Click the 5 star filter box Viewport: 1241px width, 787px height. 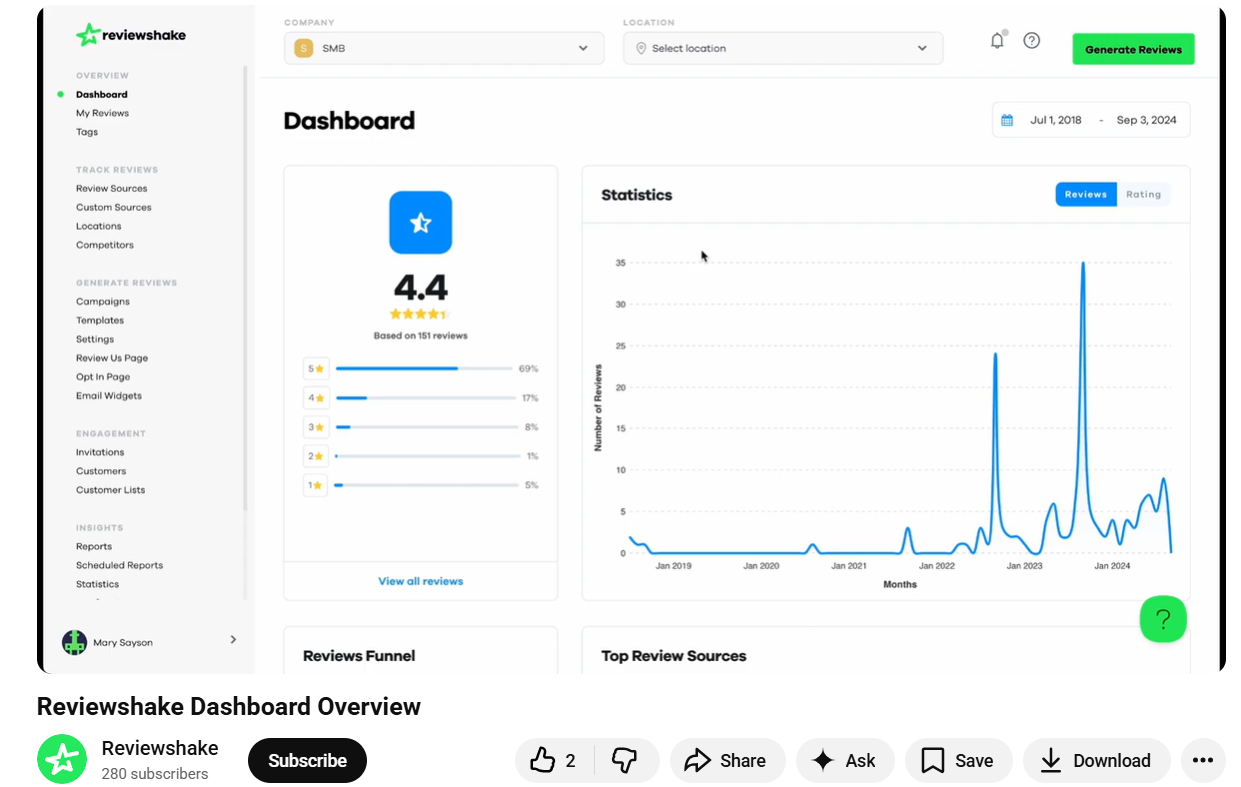(x=315, y=369)
